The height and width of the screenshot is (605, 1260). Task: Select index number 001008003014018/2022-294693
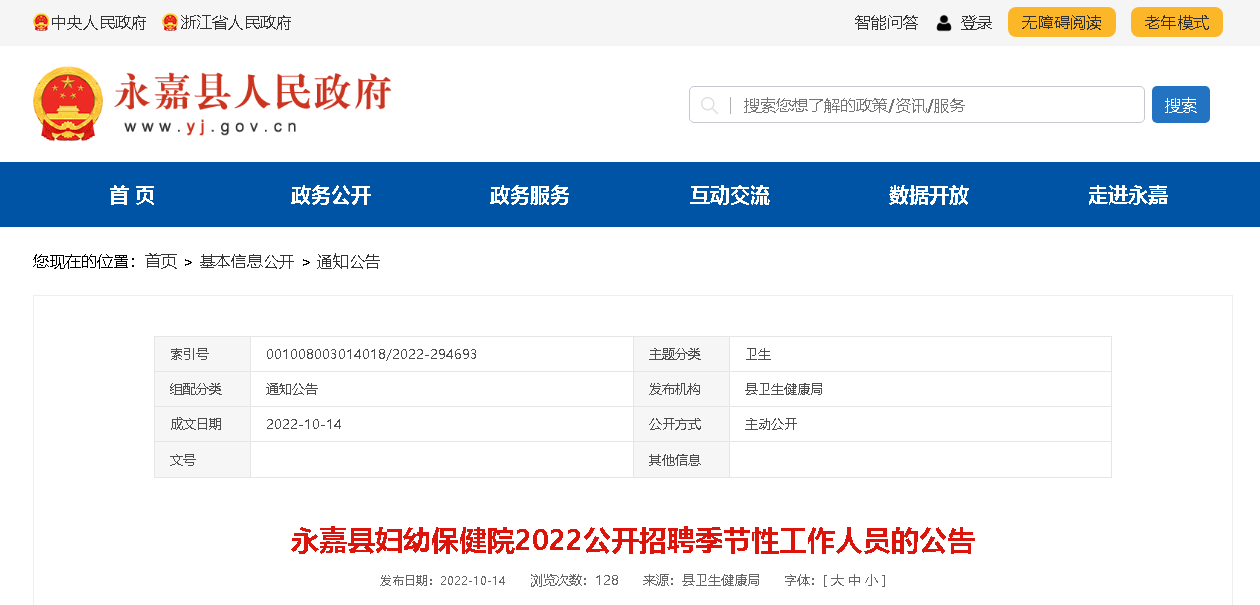tap(371, 354)
